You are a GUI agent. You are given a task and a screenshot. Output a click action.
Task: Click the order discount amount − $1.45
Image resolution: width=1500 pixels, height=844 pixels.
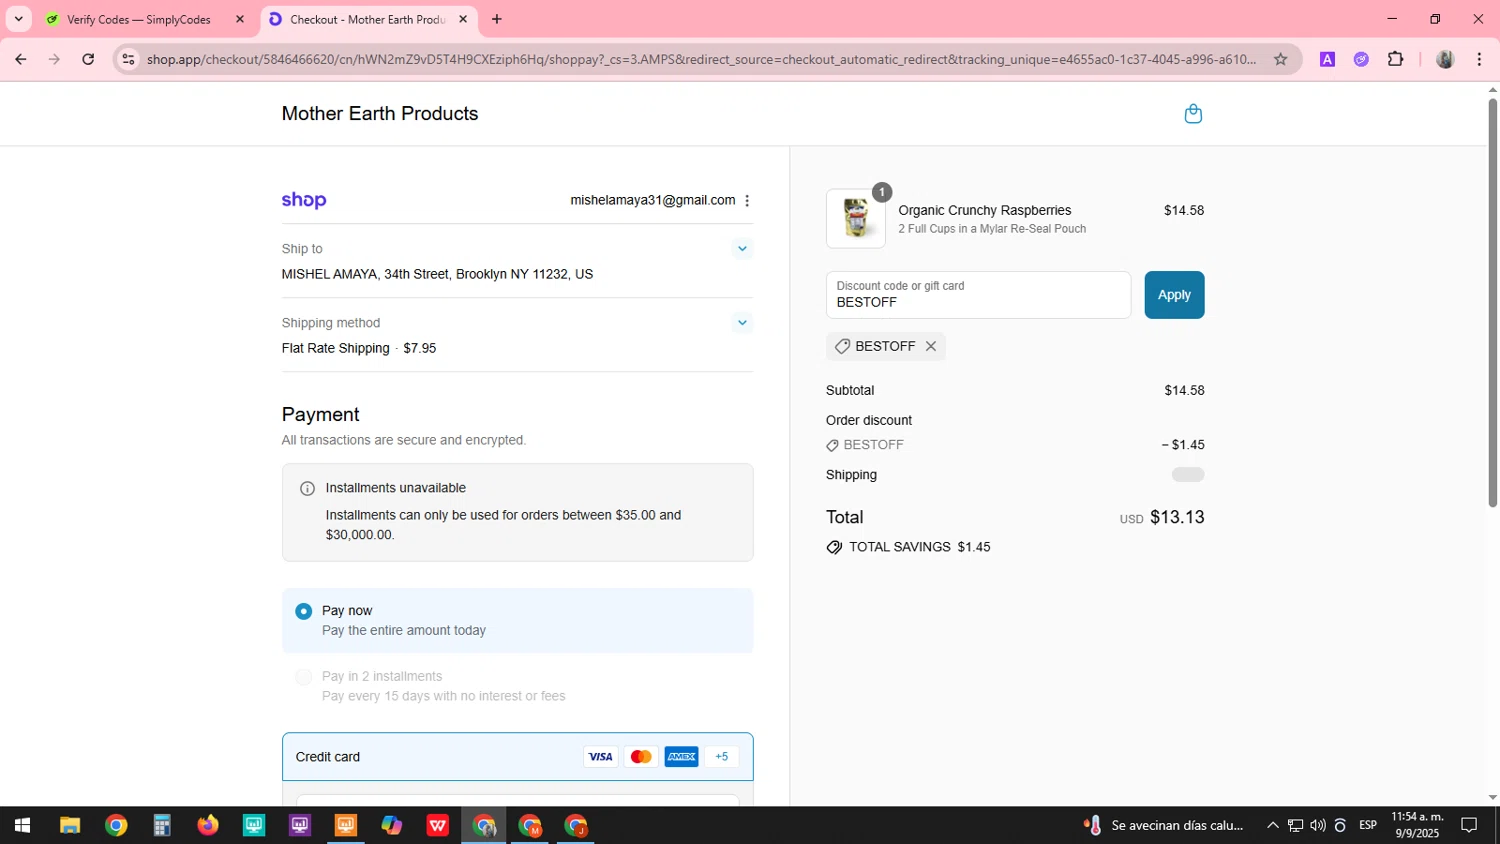(x=1183, y=445)
